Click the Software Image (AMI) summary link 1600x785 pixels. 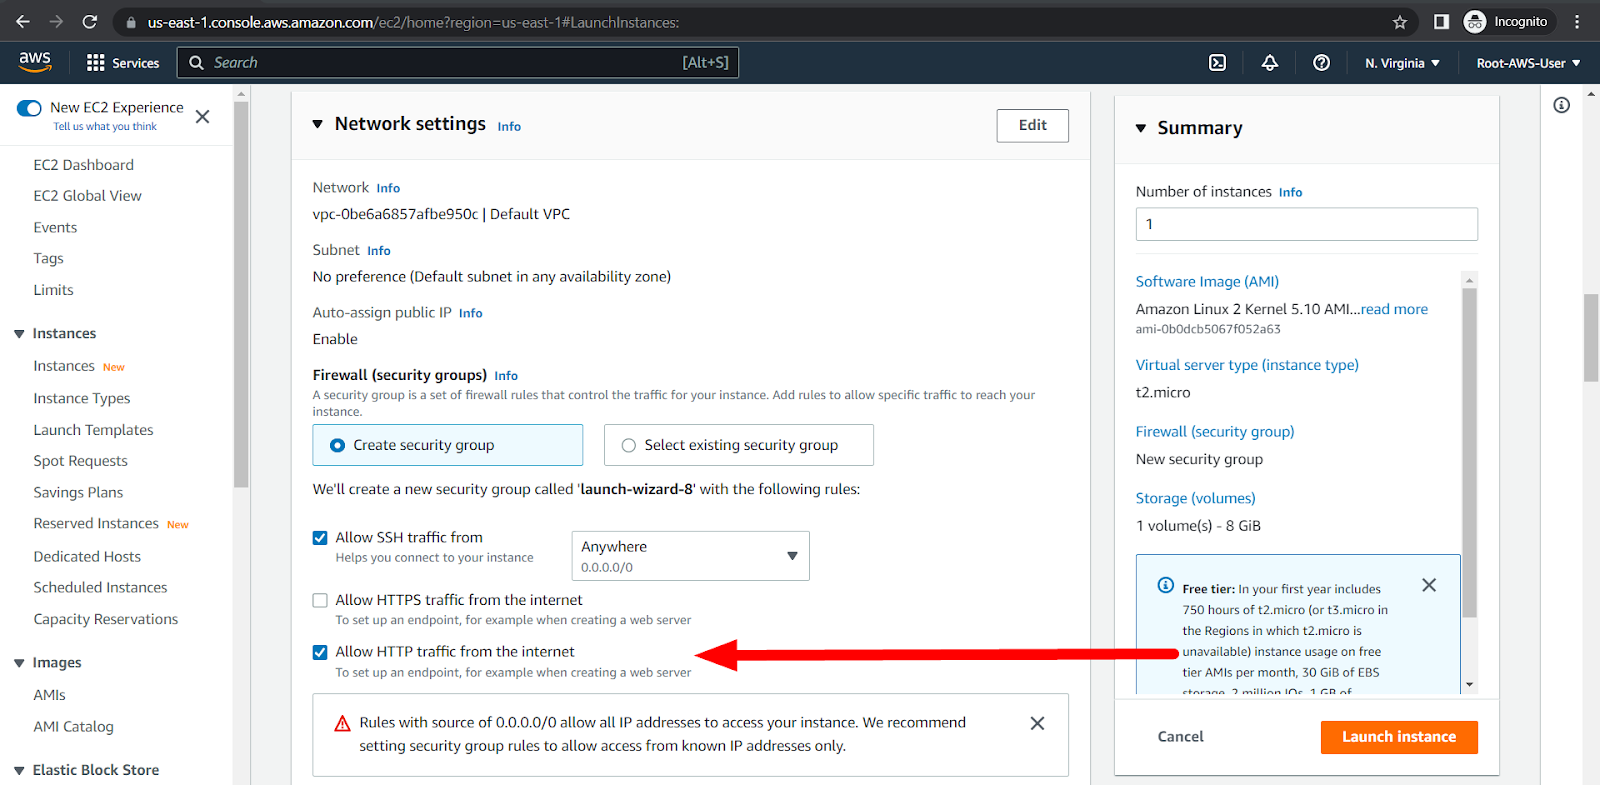click(x=1207, y=282)
